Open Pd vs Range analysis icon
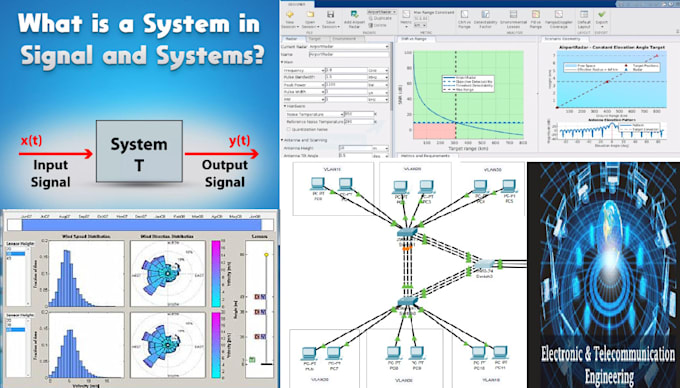This screenshot has width=680, height=388. 536,15
